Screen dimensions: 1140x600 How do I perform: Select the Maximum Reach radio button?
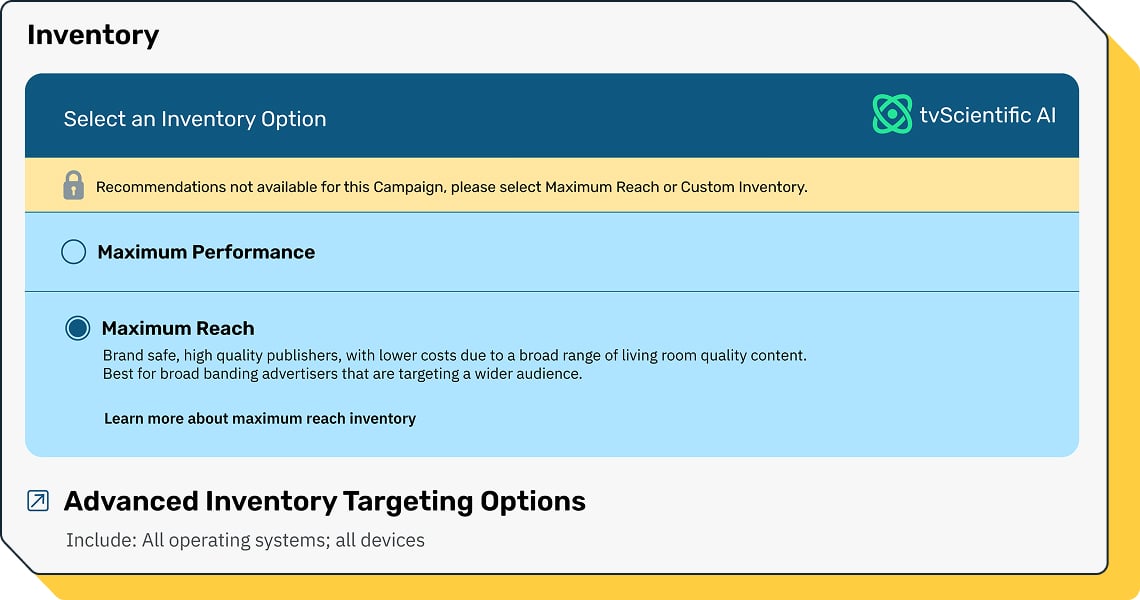tap(78, 328)
